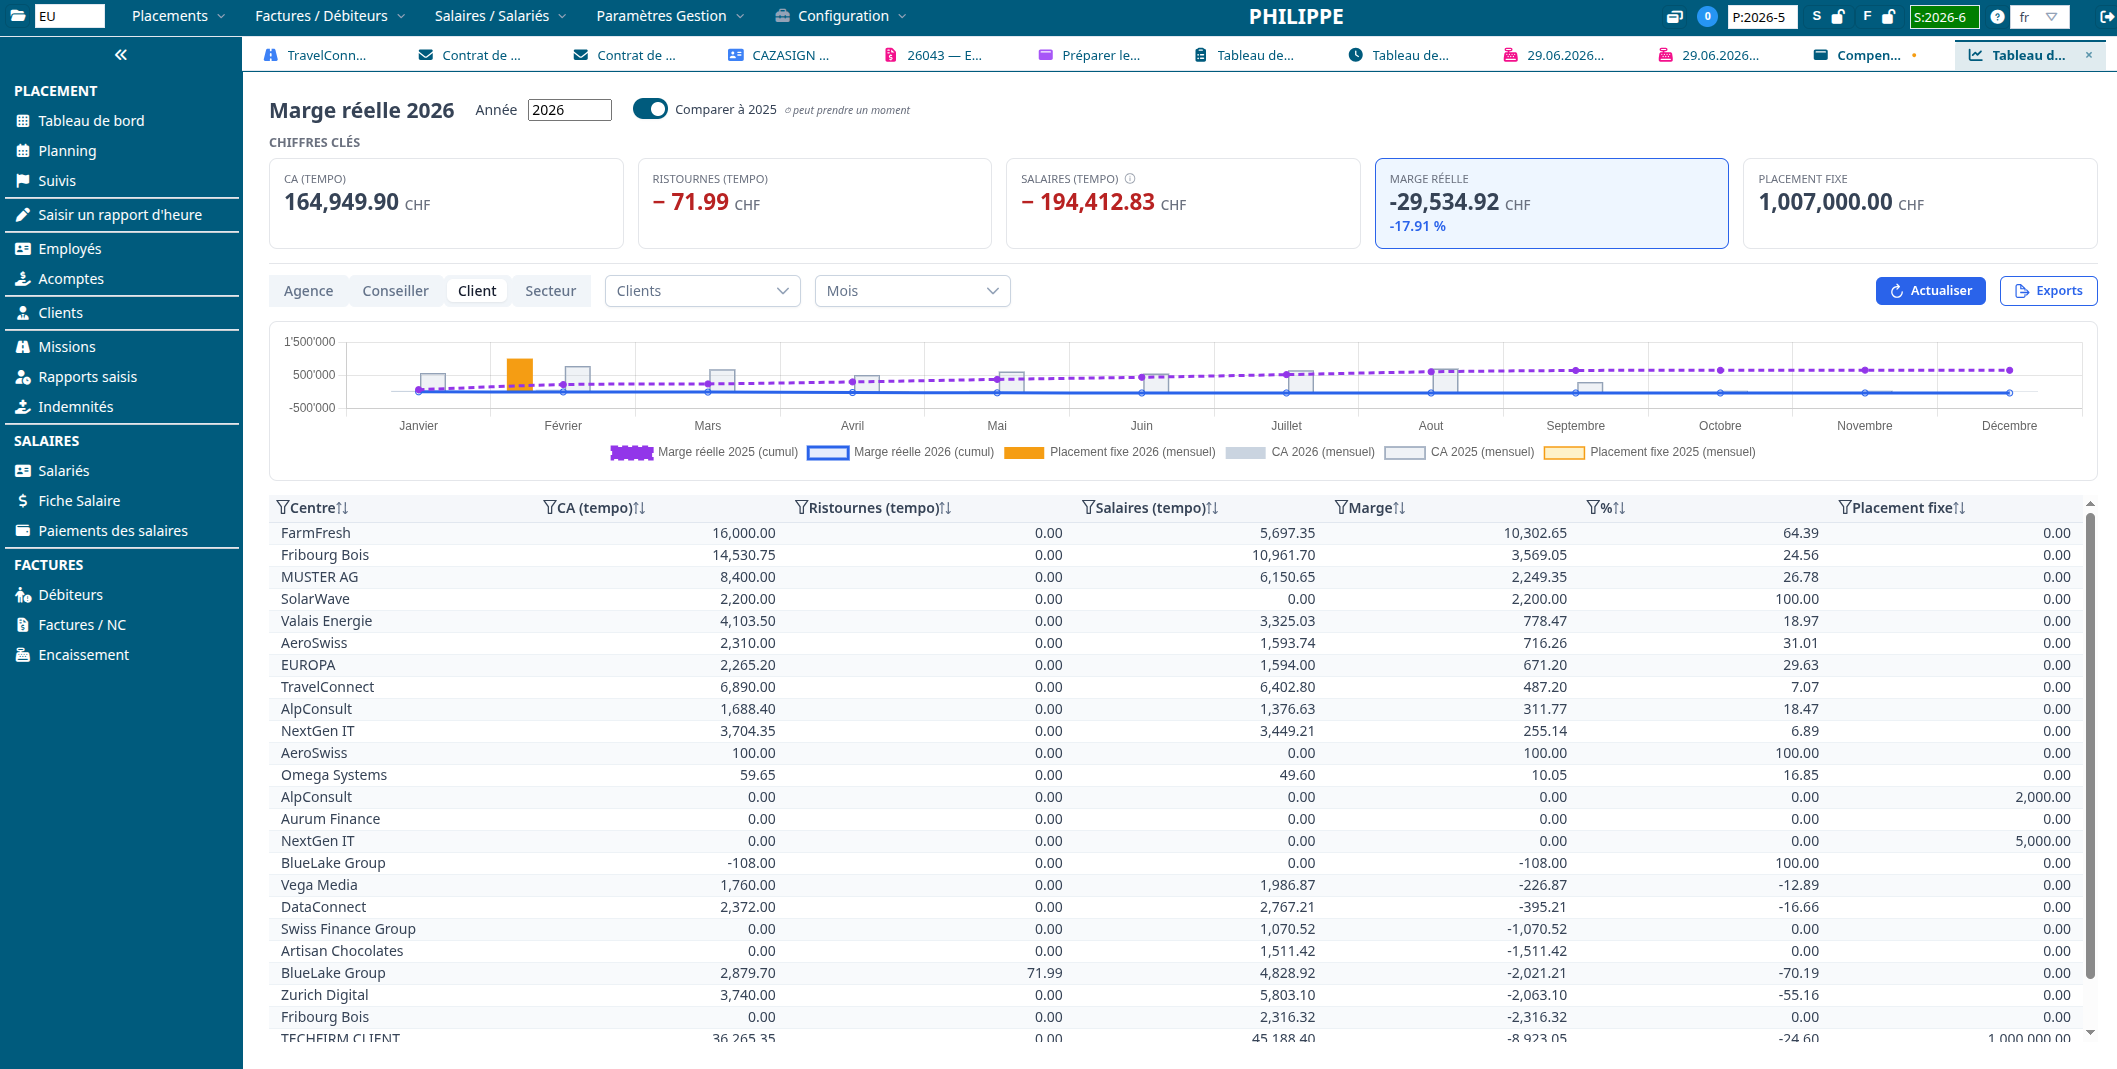Click the F unlock padlock icon
The width and height of the screenshot is (2117, 1069).
[x=1888, y=16]
